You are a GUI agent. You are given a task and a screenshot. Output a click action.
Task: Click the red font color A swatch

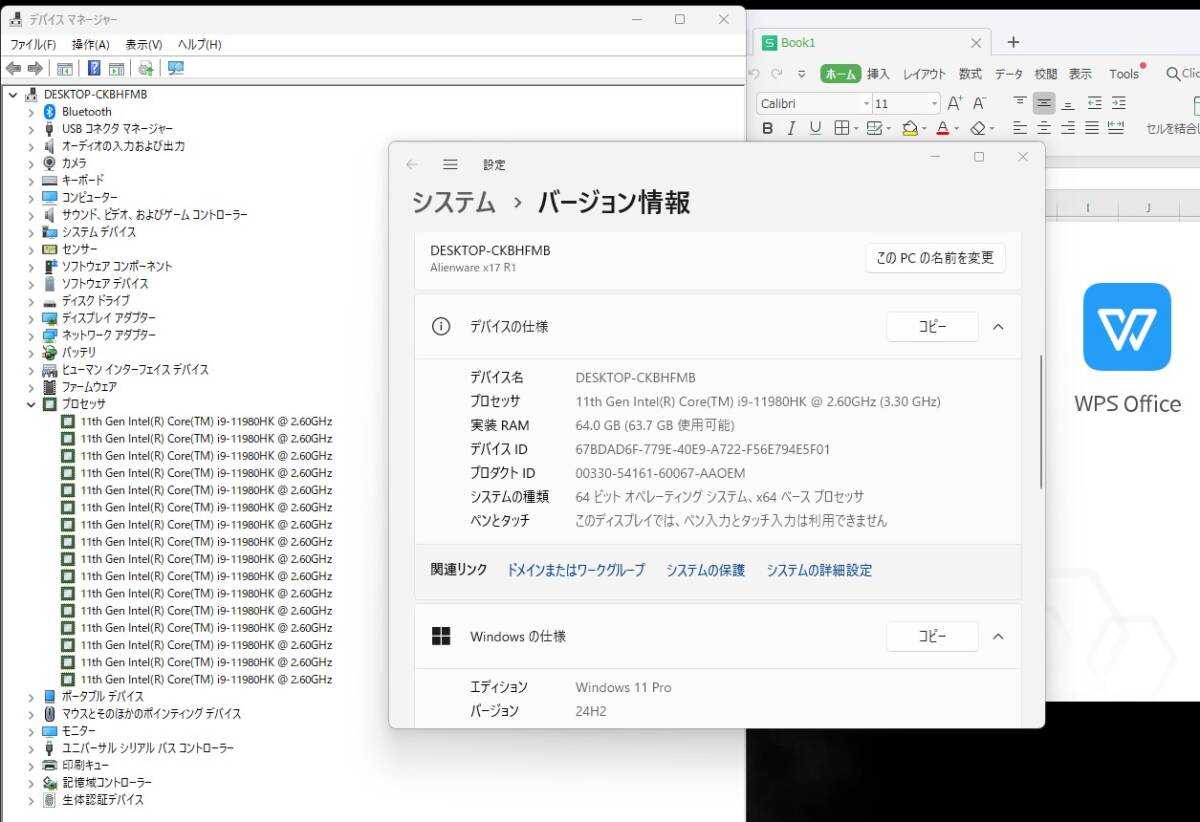942,128
